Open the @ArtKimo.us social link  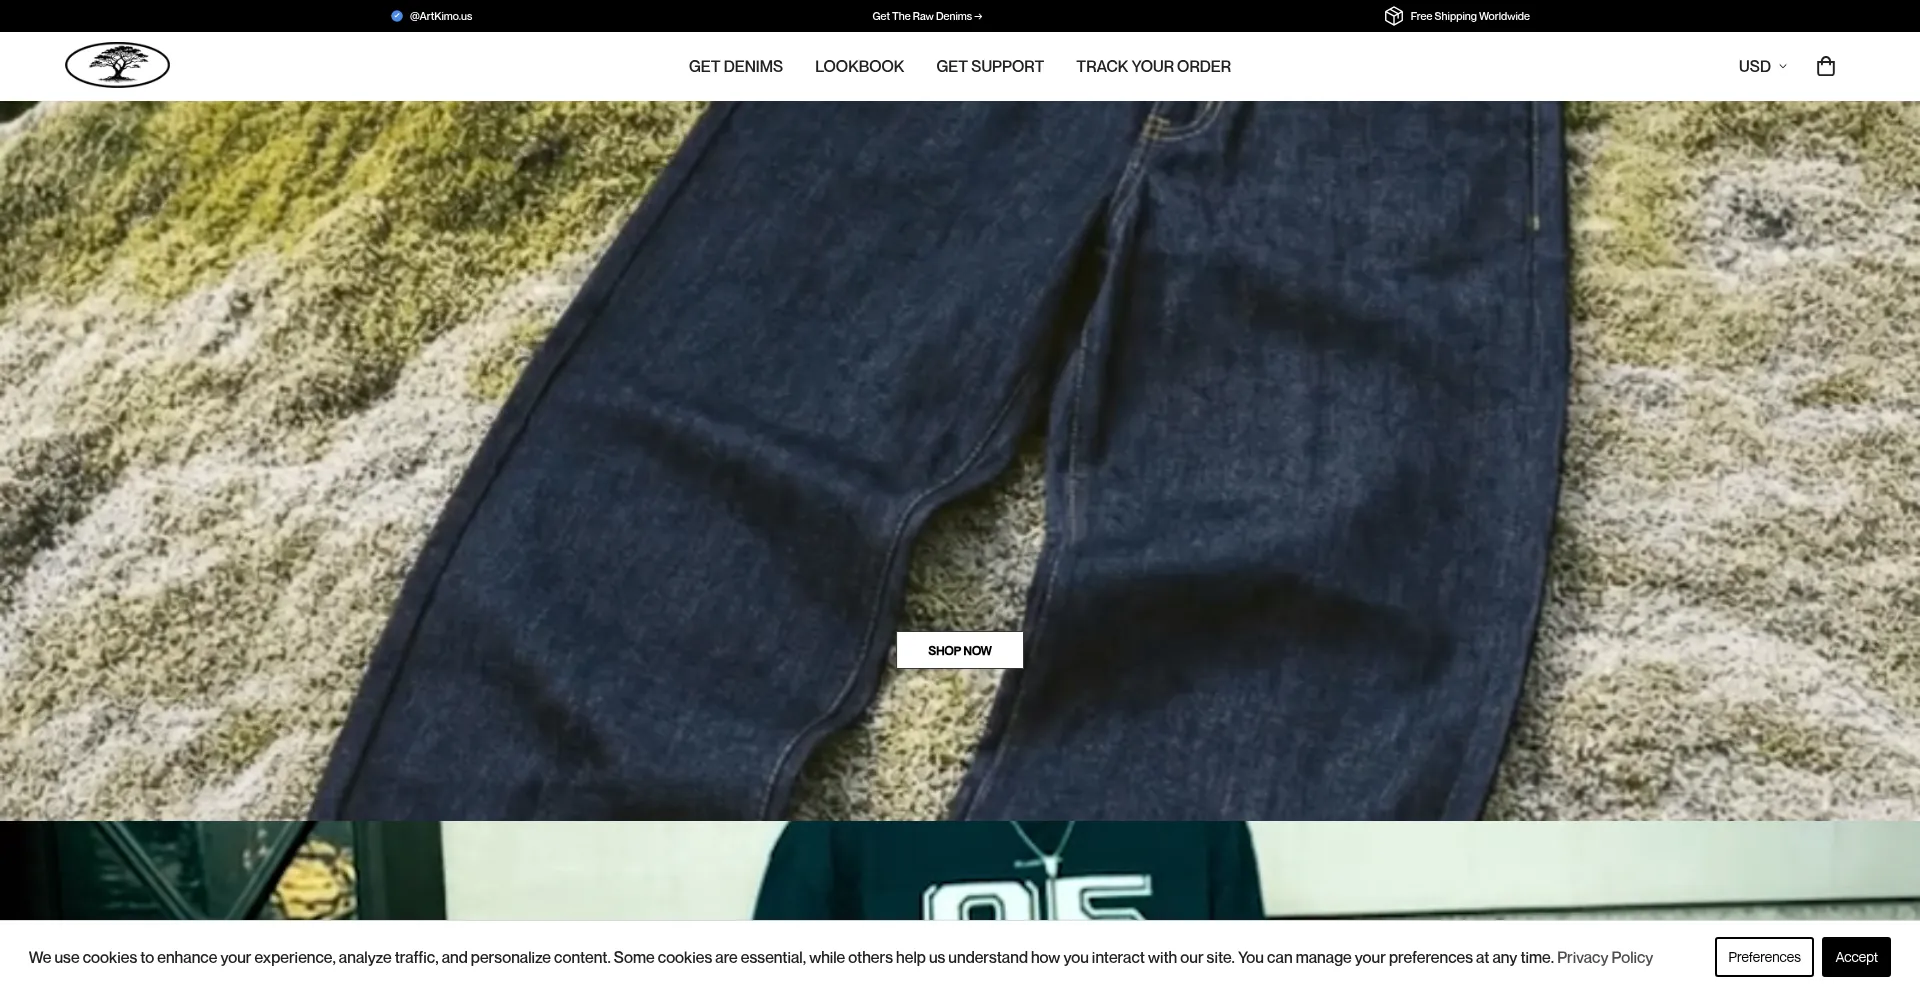(x=440, y=16)
